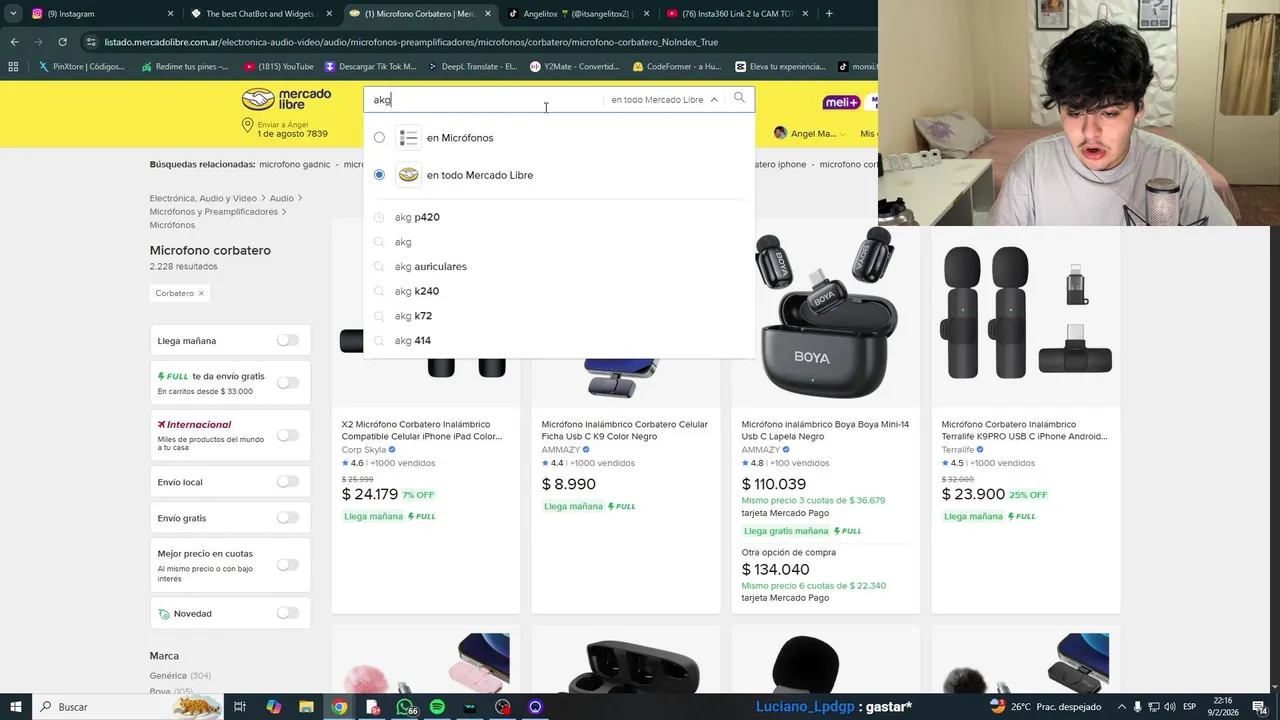The width and height of the screenshot is (1280, 720).
Task: Reload the page in Chrome
Action: [x=62, y=42]
